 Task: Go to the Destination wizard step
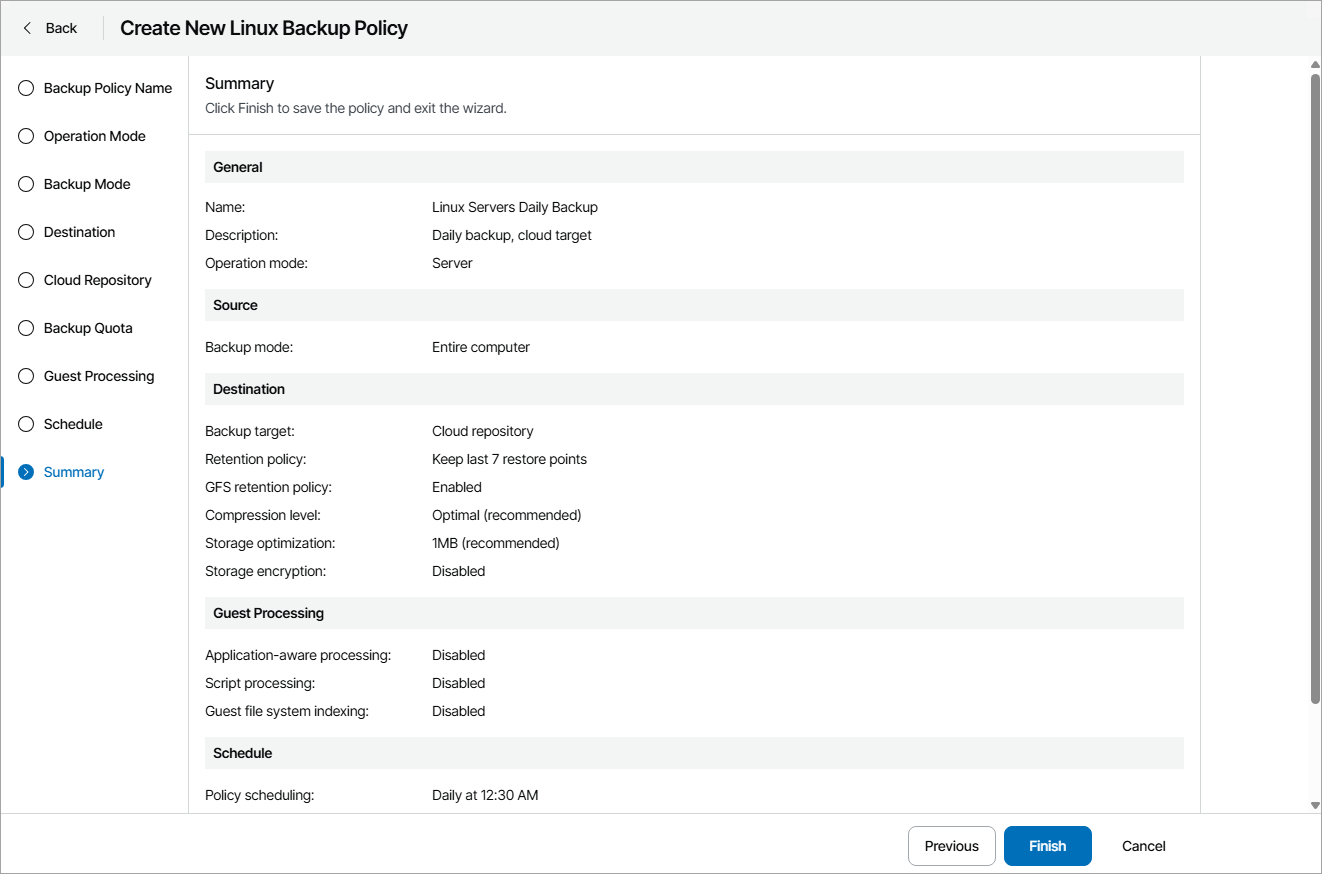pos(79,232)
